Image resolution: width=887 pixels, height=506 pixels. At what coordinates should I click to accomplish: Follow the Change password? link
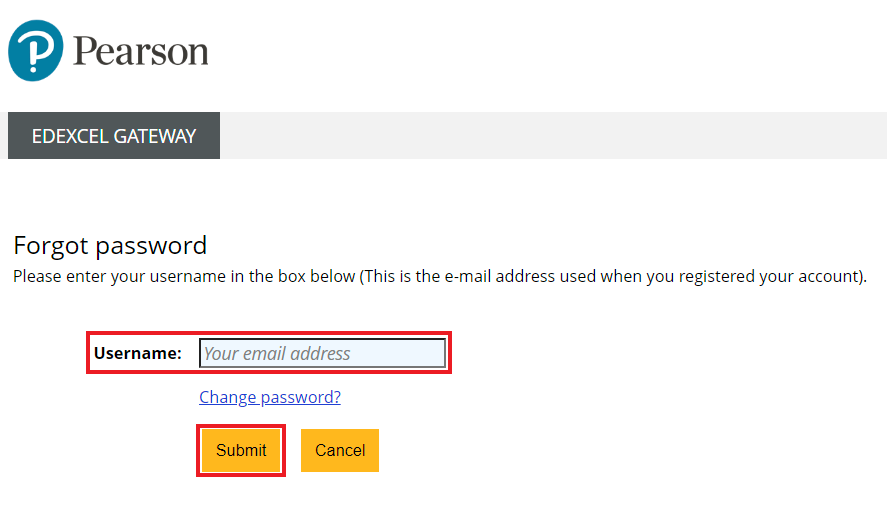(270, 397)
